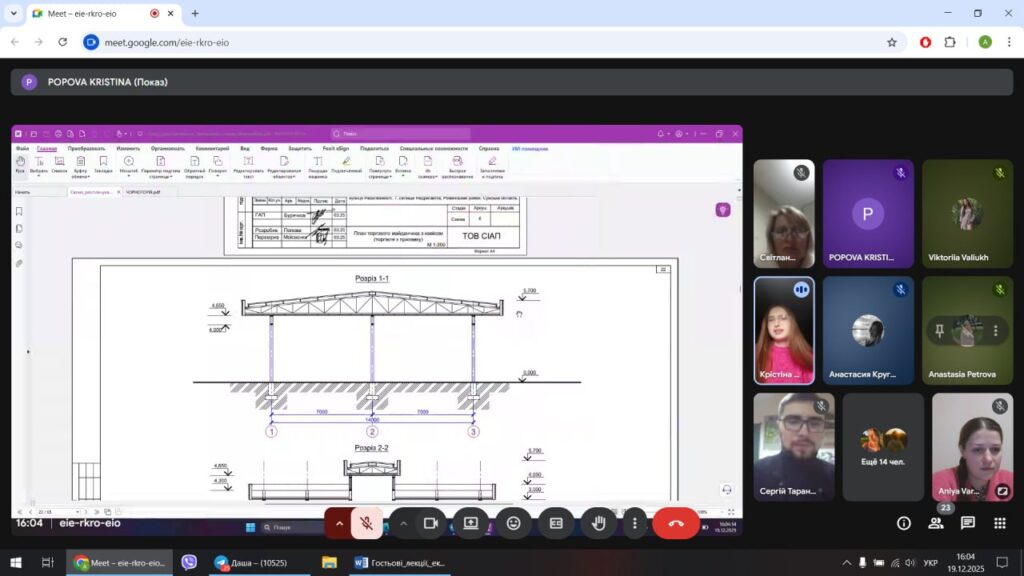The height and width of the screenshot is (576, 1024).
Task: Turn on captions button
Action: click(x=556, y=523)
